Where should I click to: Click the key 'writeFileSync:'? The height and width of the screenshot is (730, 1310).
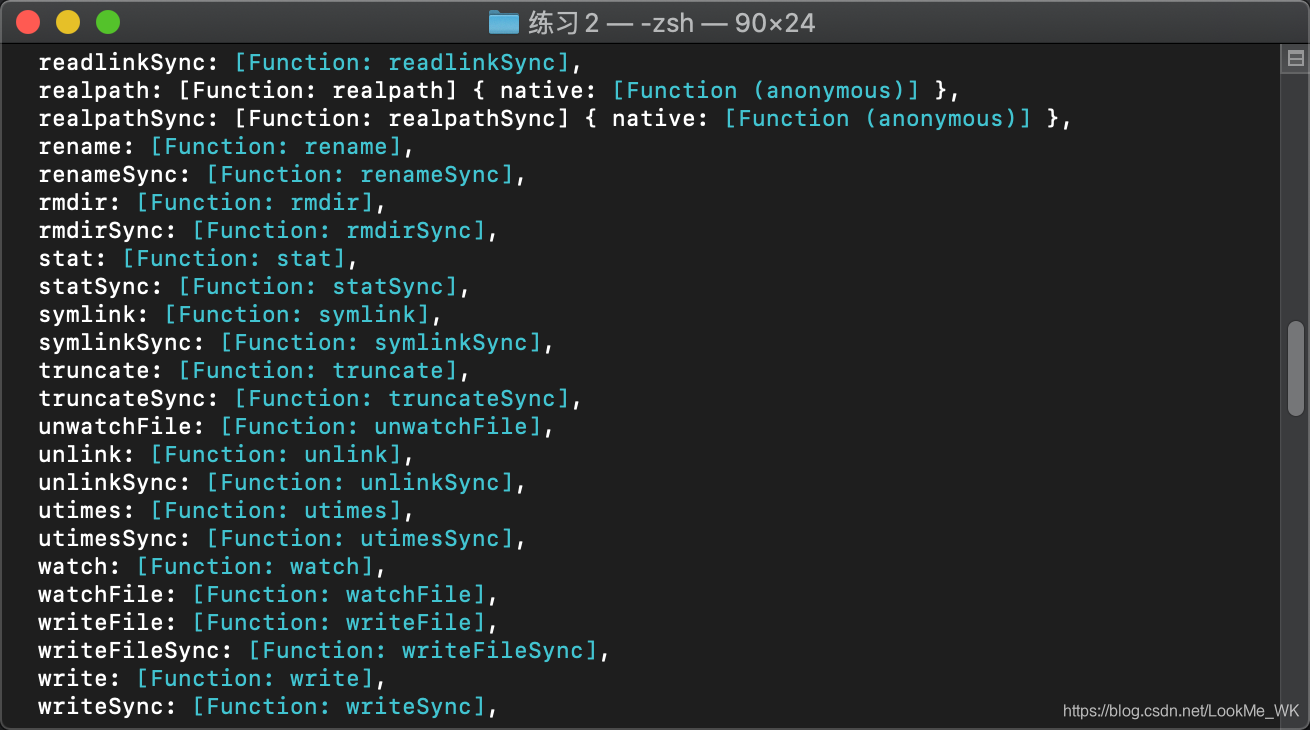point(136,651)
